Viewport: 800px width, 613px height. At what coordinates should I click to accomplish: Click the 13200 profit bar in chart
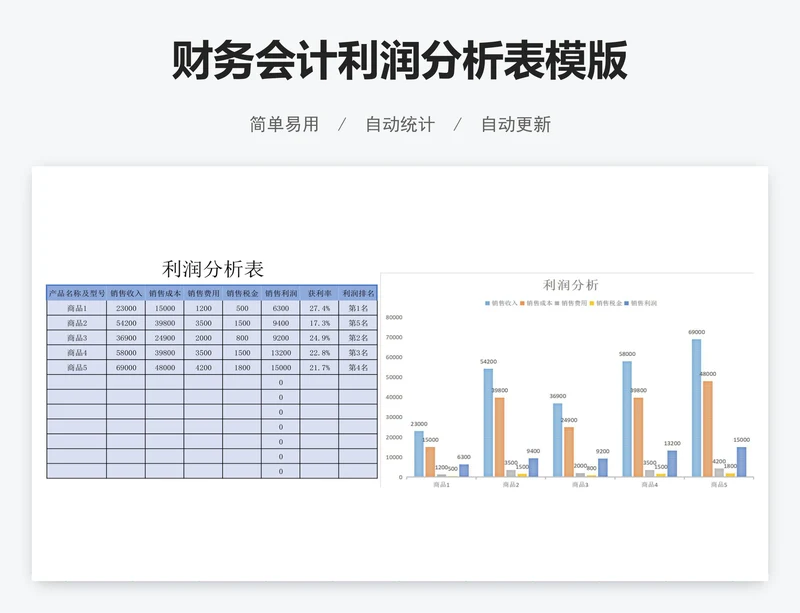pos(672,464)
